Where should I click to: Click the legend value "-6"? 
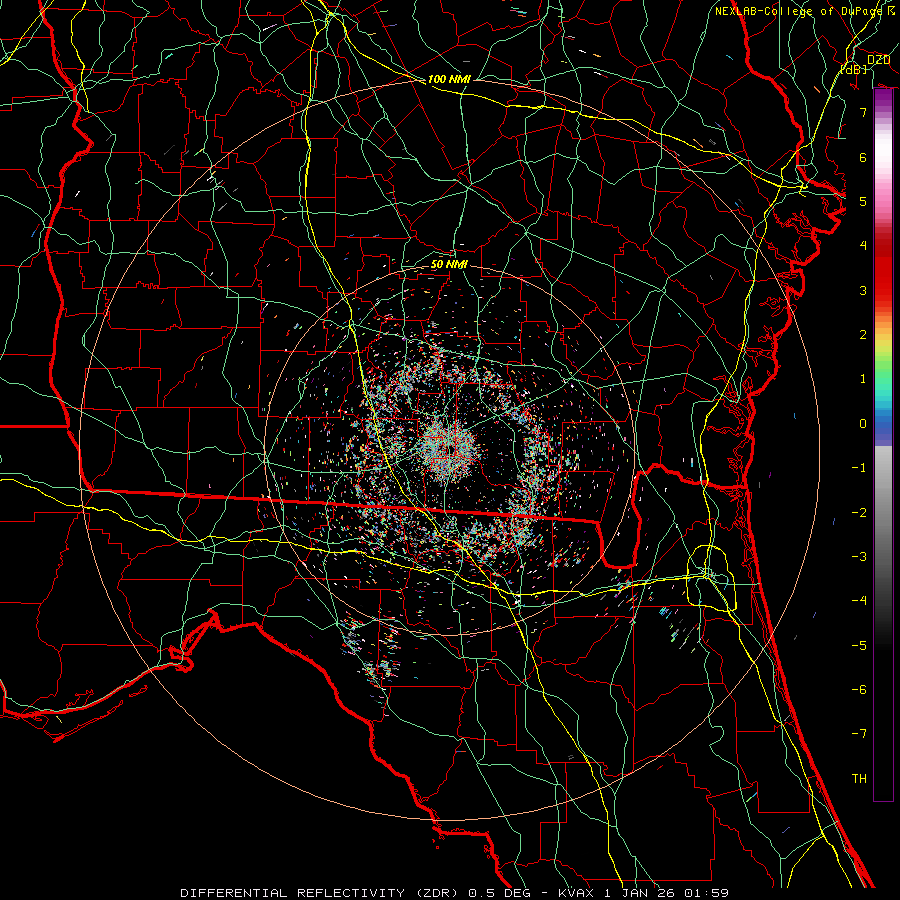pyautogui.click(x=859, y=690)
